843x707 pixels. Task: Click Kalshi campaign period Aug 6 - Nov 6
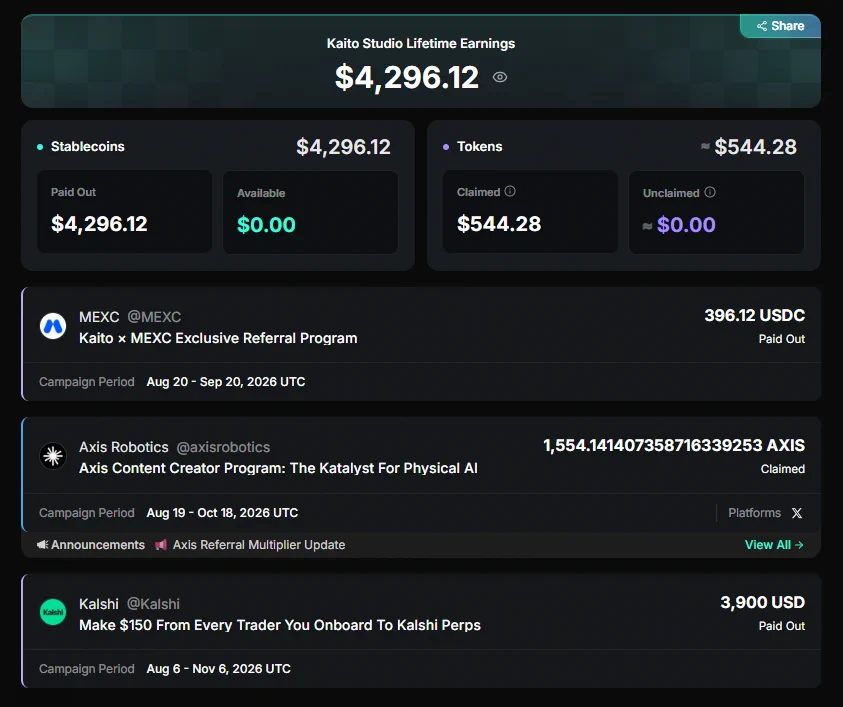(x=219, y=669)
